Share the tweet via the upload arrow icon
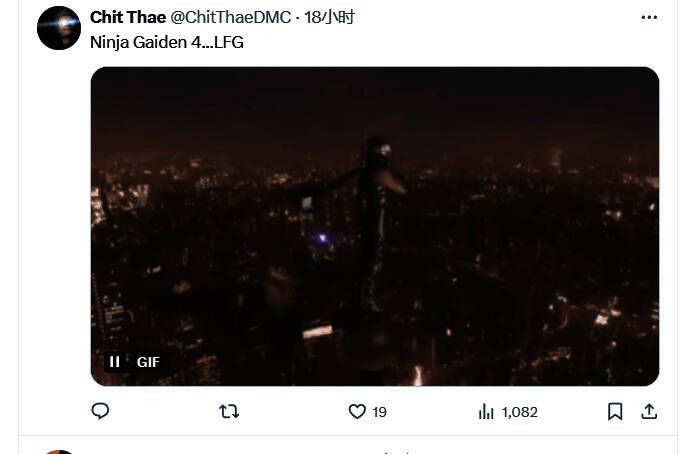The width and height of the screenshot is (694, 454). [649, 411]
